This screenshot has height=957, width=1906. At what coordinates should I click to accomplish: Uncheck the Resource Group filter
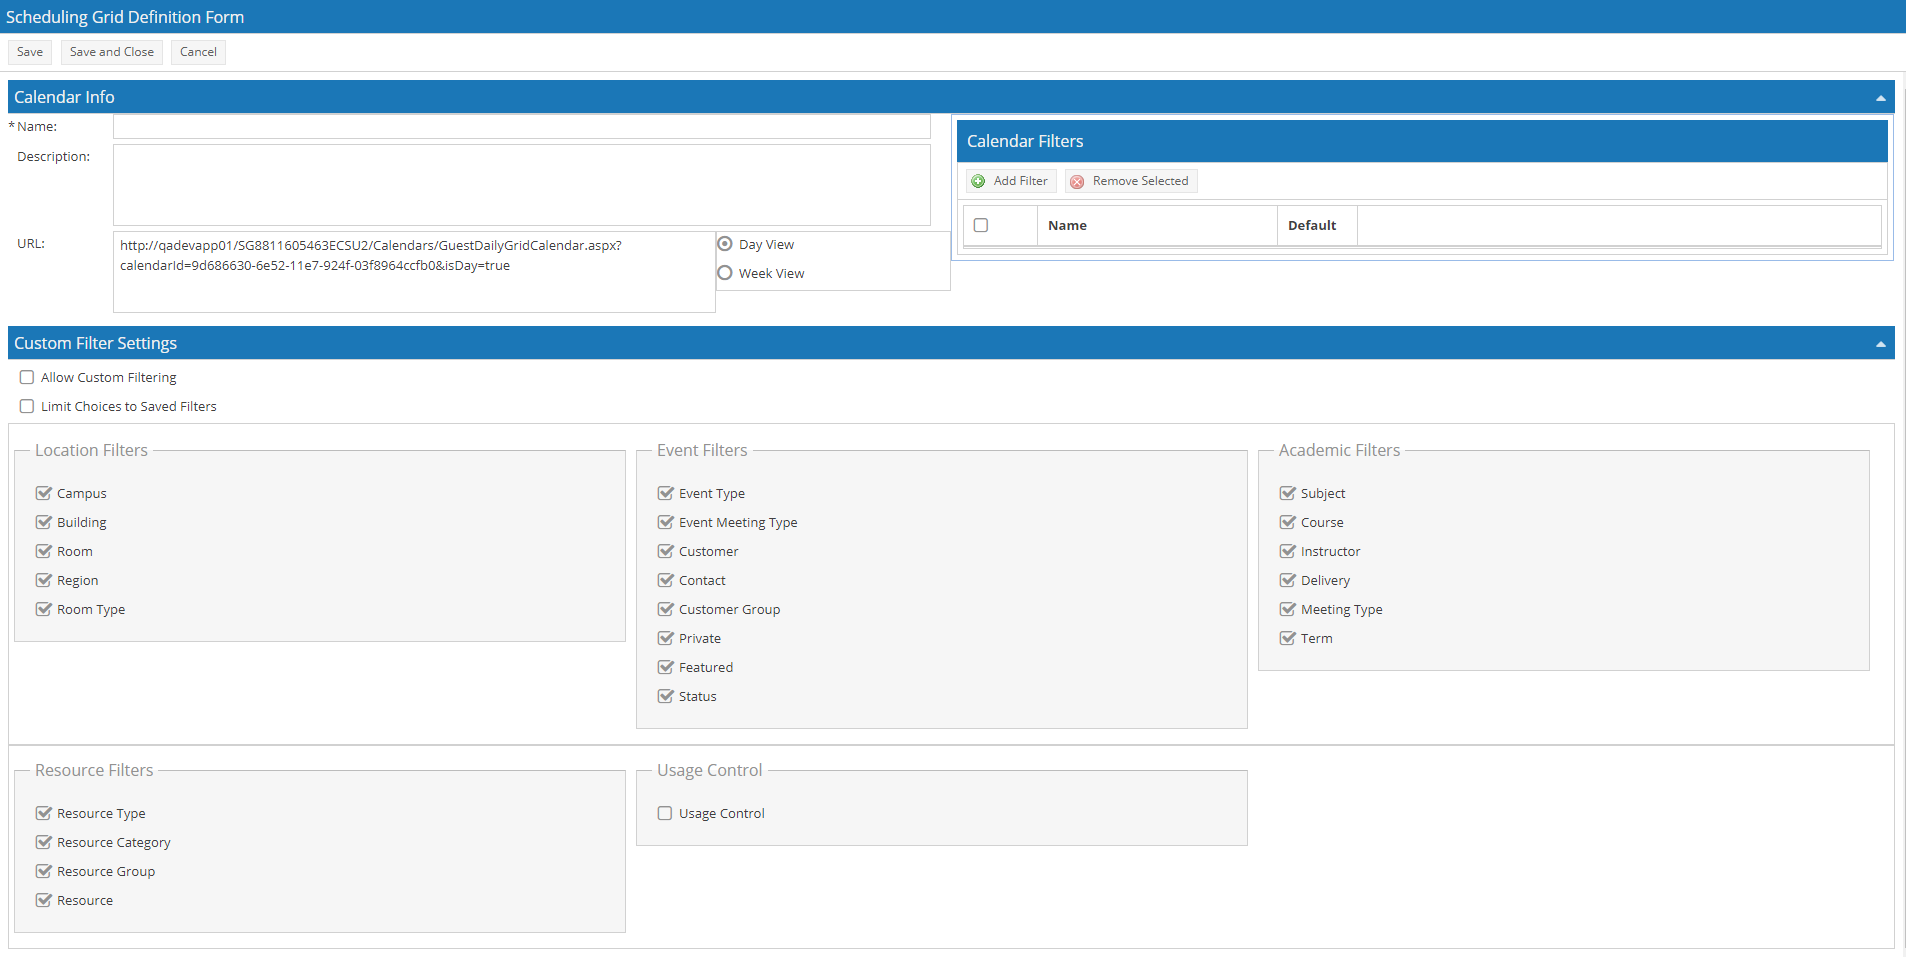tap(44, 871)
